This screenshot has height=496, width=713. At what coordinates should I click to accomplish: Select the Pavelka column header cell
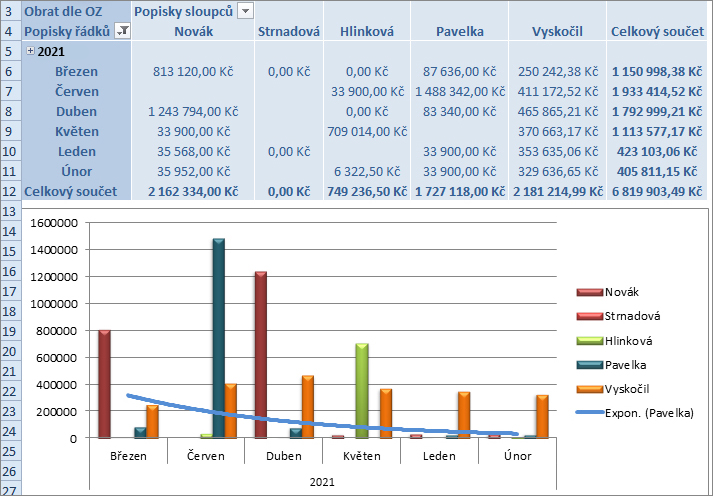point(460,31)
